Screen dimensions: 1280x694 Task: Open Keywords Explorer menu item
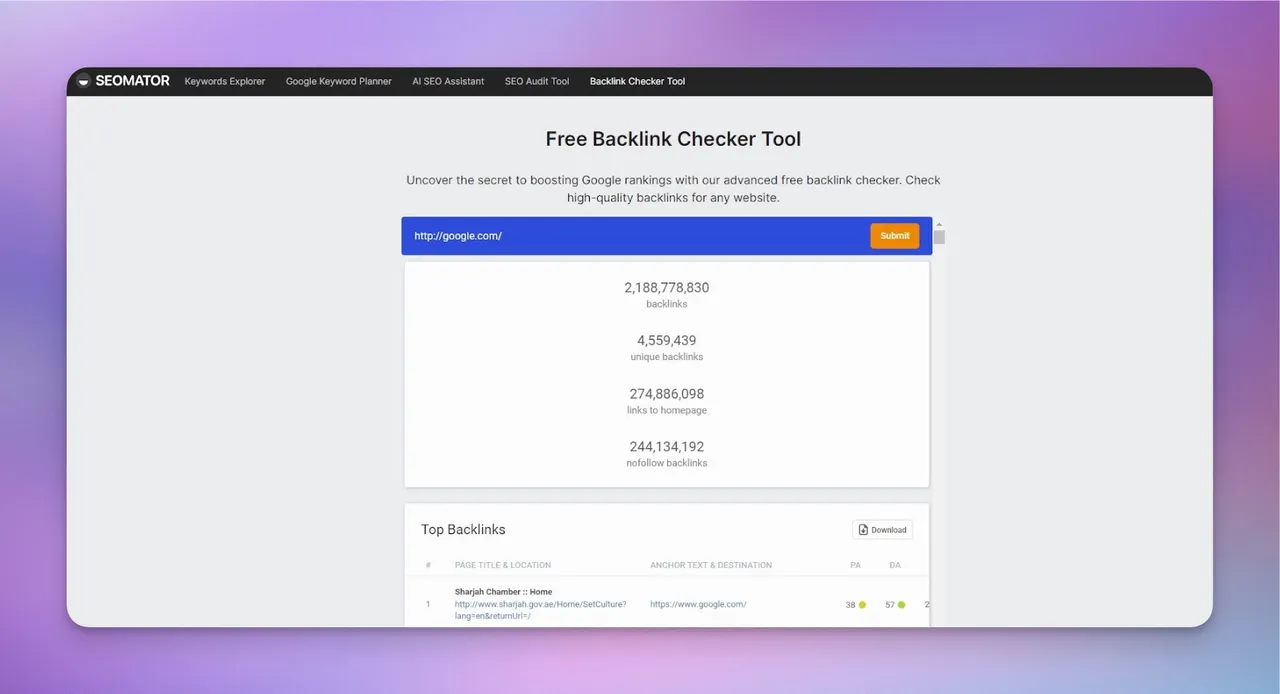click(x=225, y=81)
